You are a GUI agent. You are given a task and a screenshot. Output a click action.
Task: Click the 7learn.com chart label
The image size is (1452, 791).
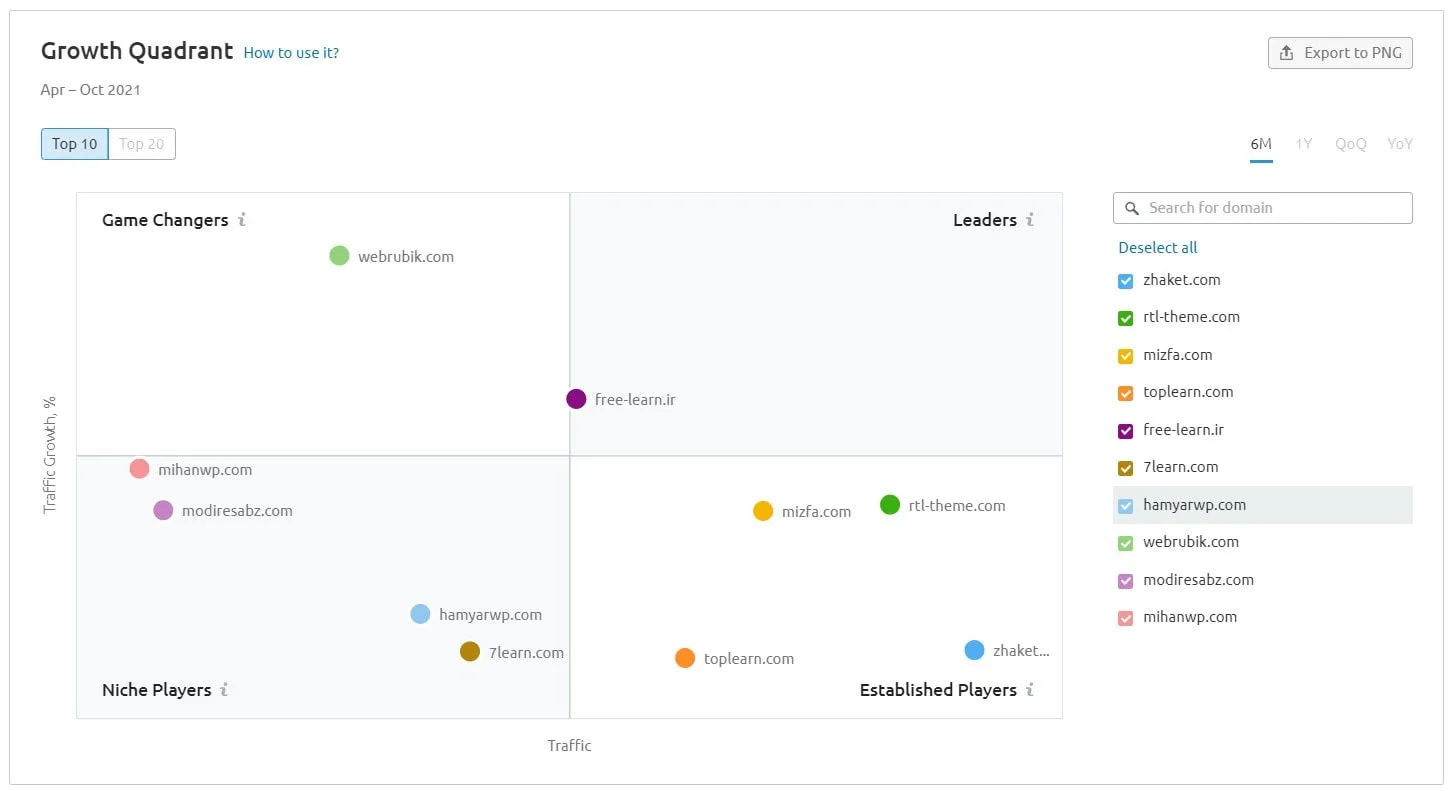click(526, 653)
